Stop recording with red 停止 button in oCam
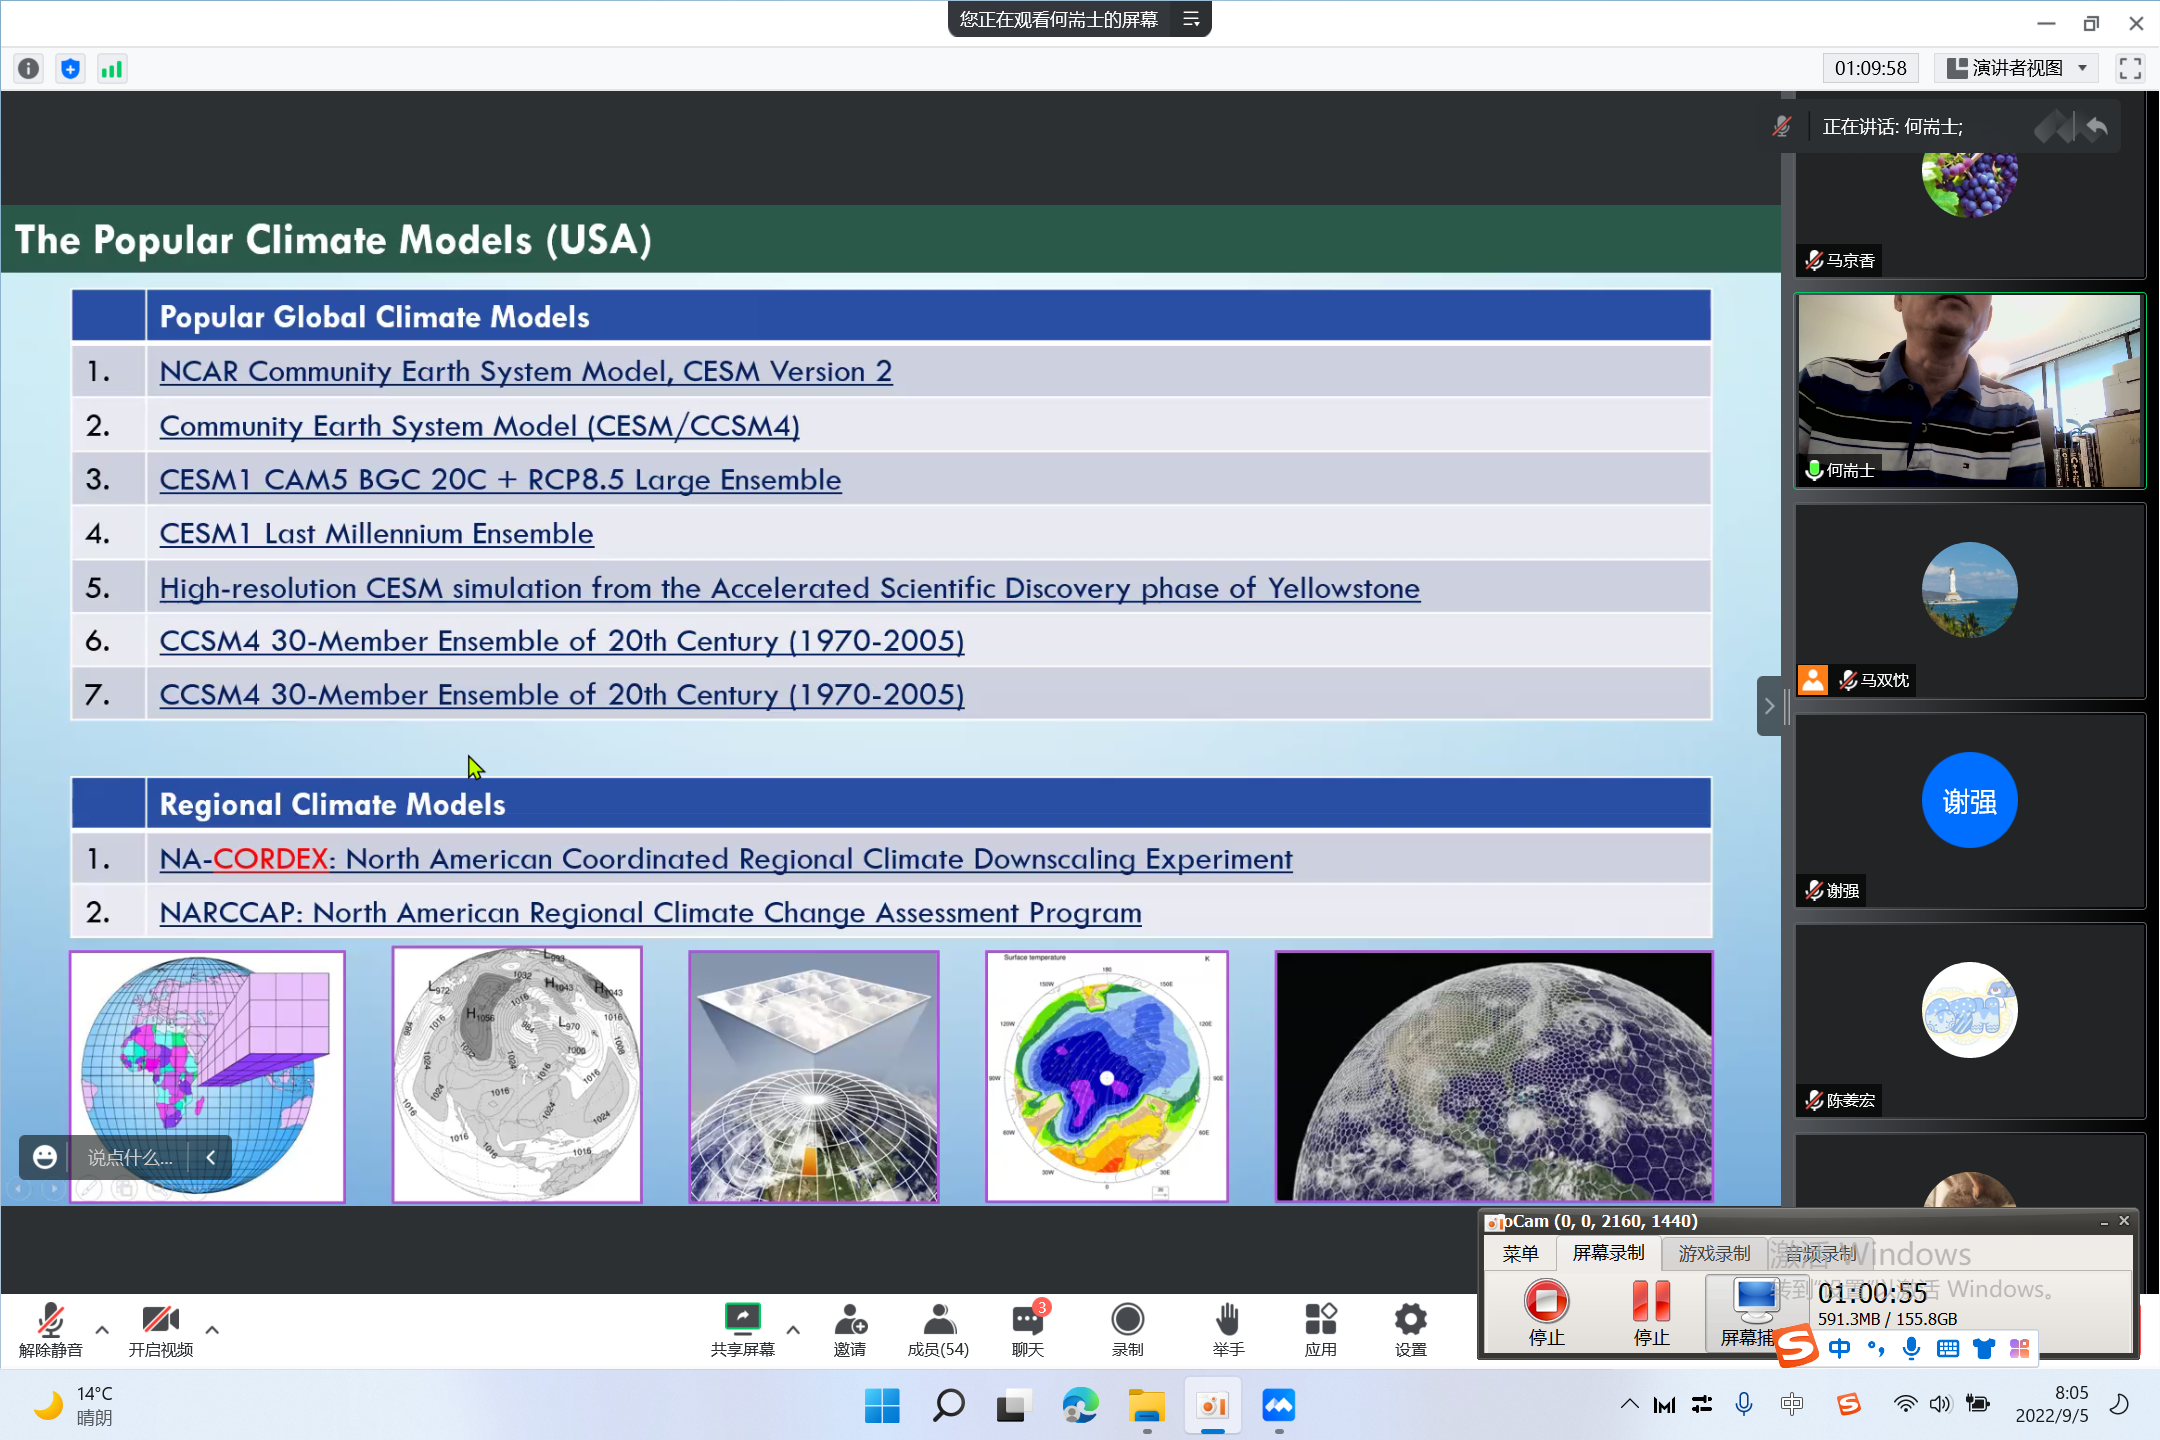 pos(1546,1312)
